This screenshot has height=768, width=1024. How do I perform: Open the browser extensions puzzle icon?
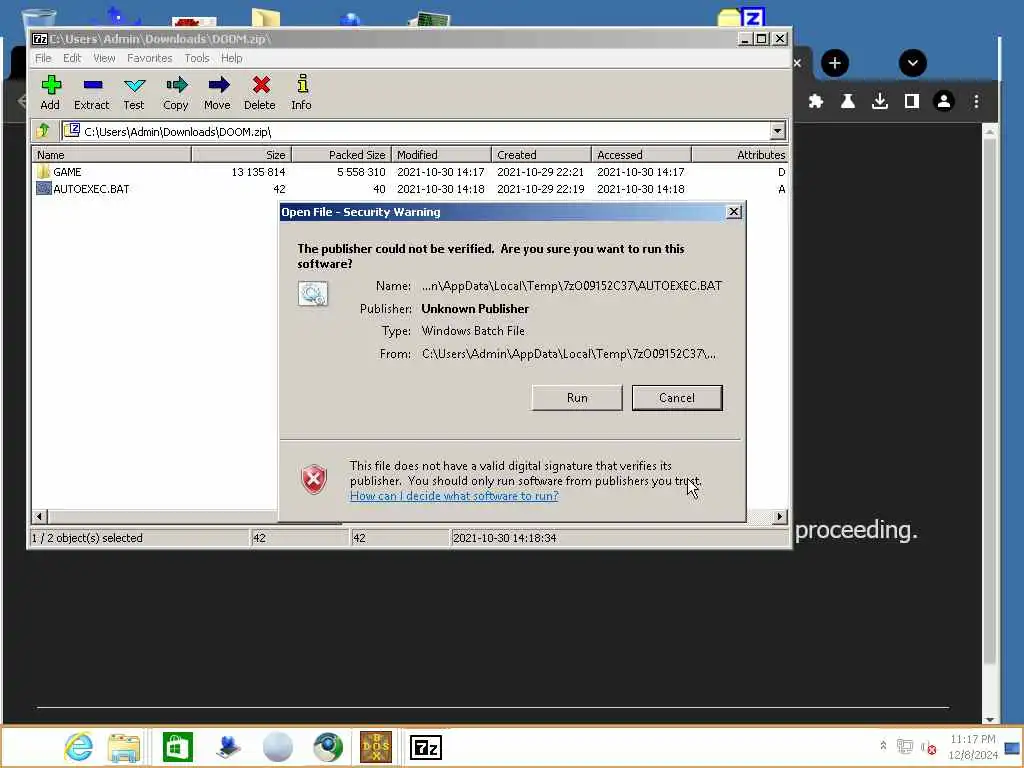coord(816,101)
